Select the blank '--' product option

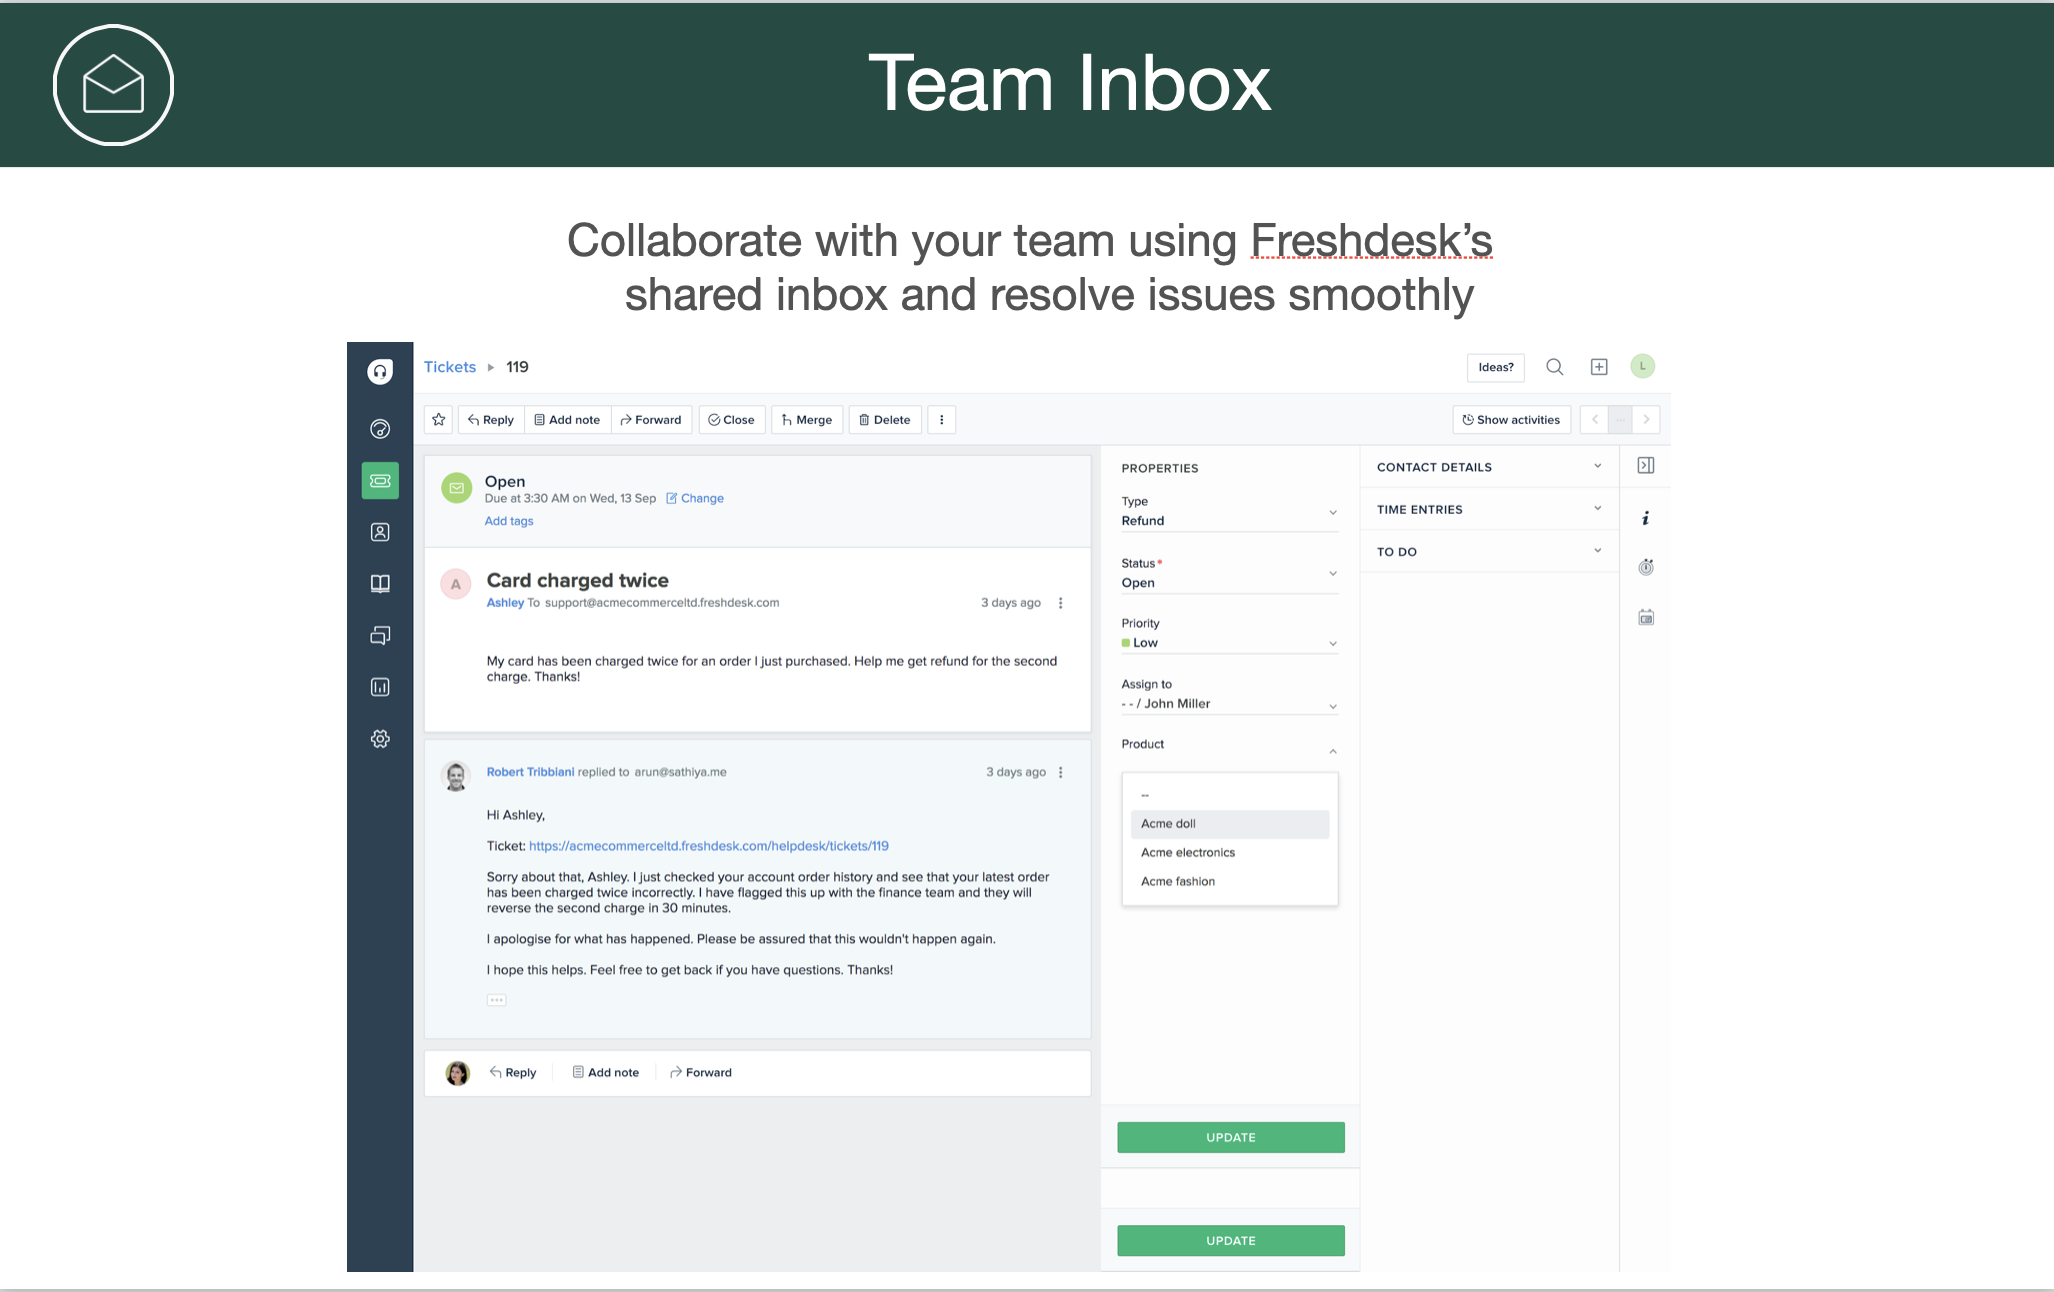tap(1230, 795)
